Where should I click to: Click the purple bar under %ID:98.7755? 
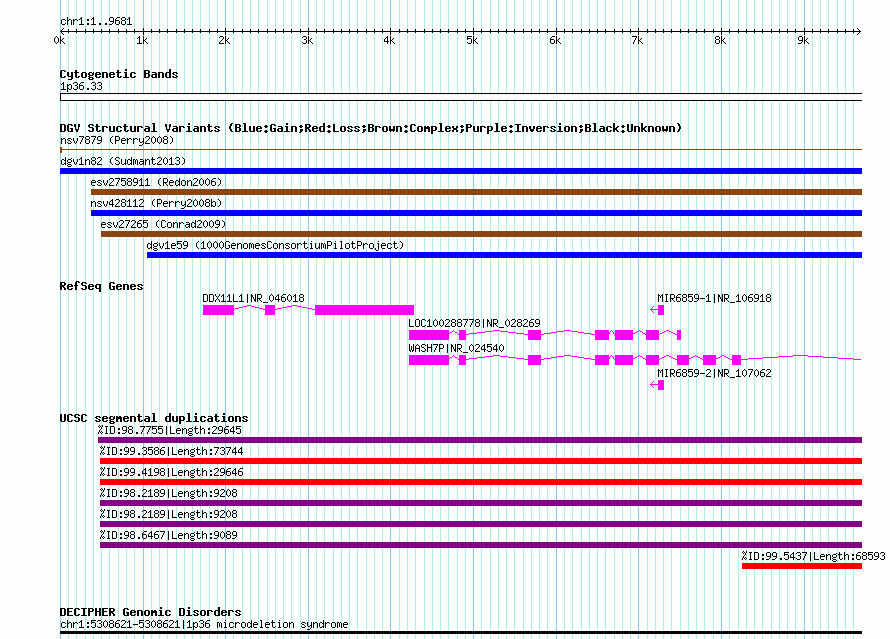pos(480,440)
